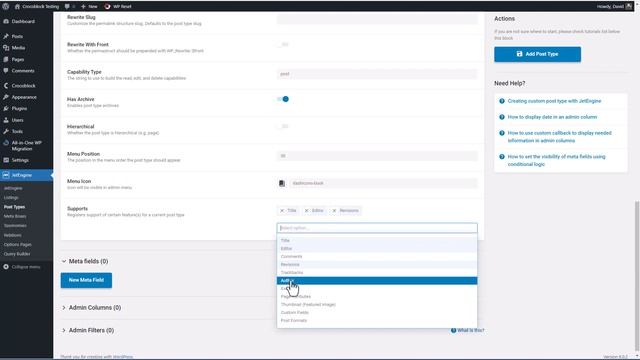The image size is (640, 360).
Task: Click the WordPress logo in admin bar
Action: click(6, 6)
